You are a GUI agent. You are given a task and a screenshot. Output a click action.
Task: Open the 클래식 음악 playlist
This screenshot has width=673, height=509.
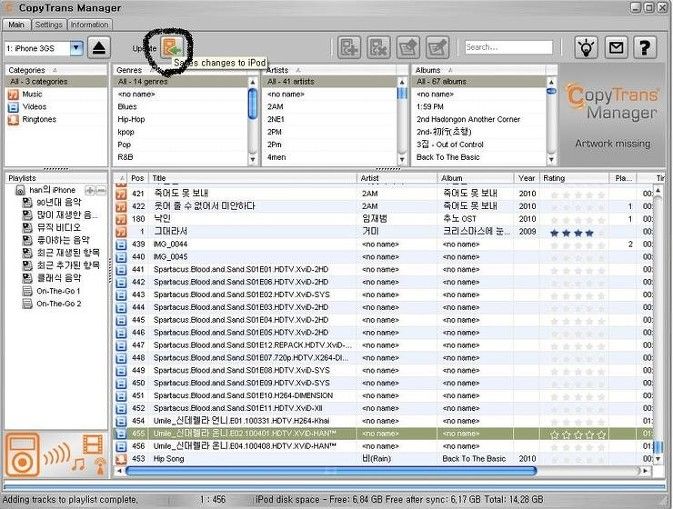click(x=58, y=278)
